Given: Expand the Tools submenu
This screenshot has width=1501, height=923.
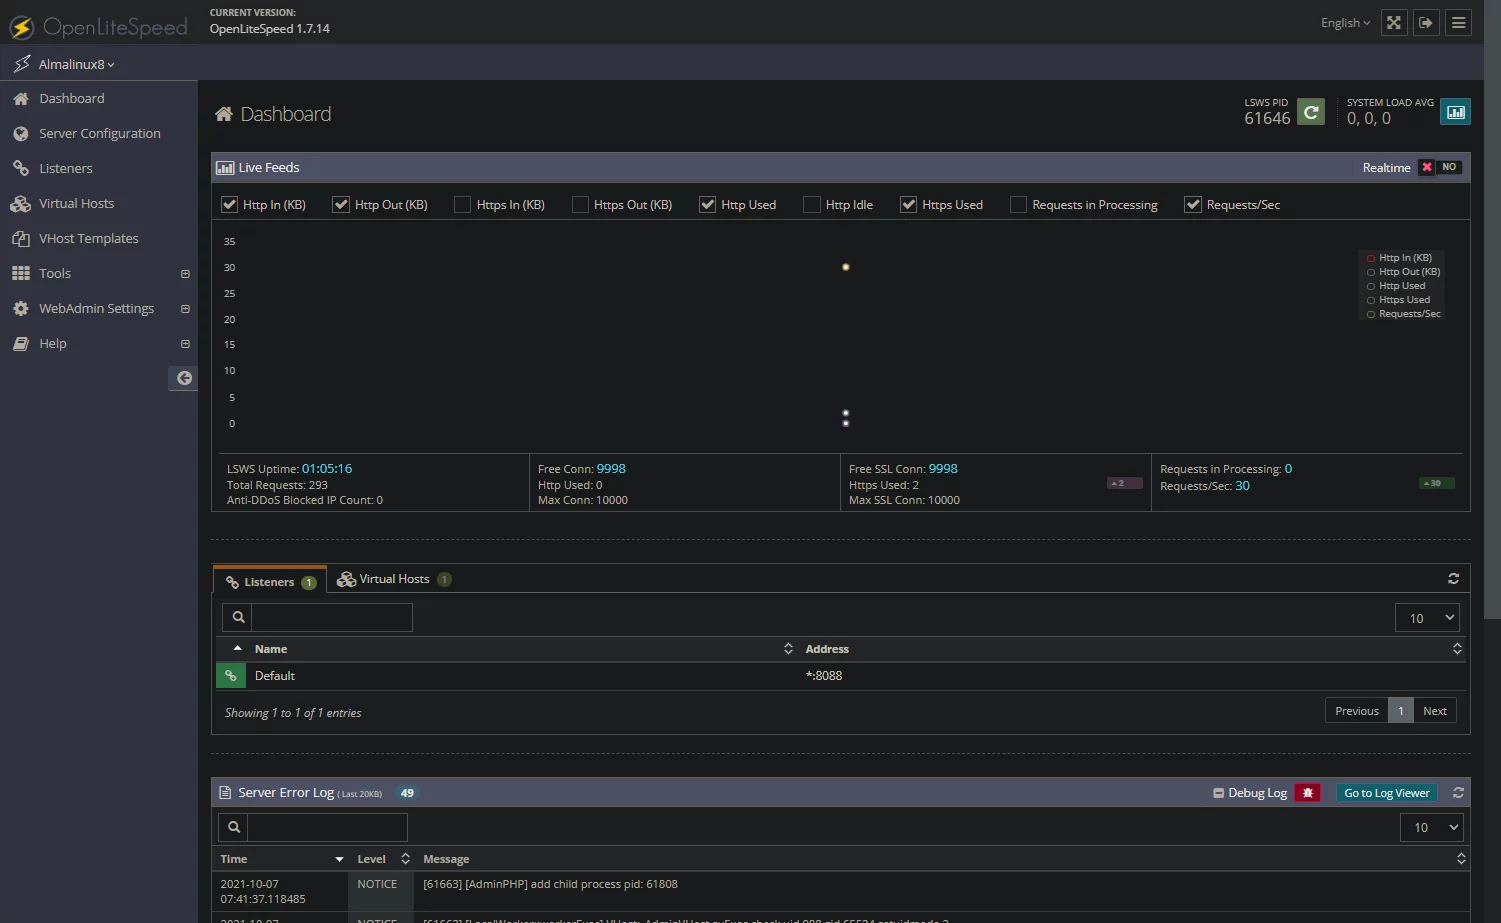Looking at the screenshot, I should (x=185, y=274).
